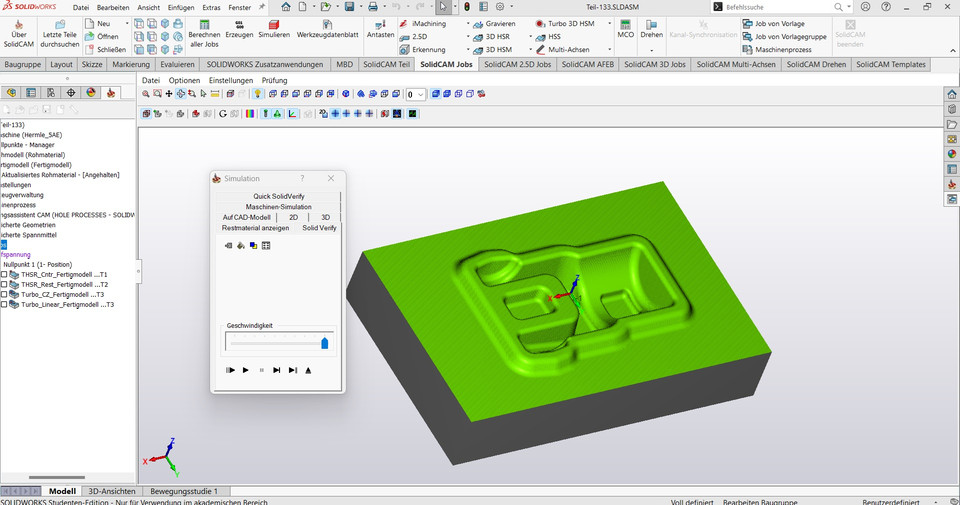Click the Maschinenprozess icon
Viewport: 960px width, 505px height.
pyautogui.click(x=748, y=50)
